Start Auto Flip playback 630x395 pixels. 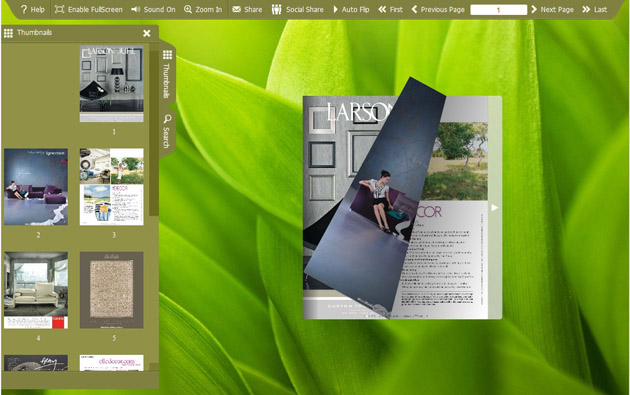coord(351,9)
